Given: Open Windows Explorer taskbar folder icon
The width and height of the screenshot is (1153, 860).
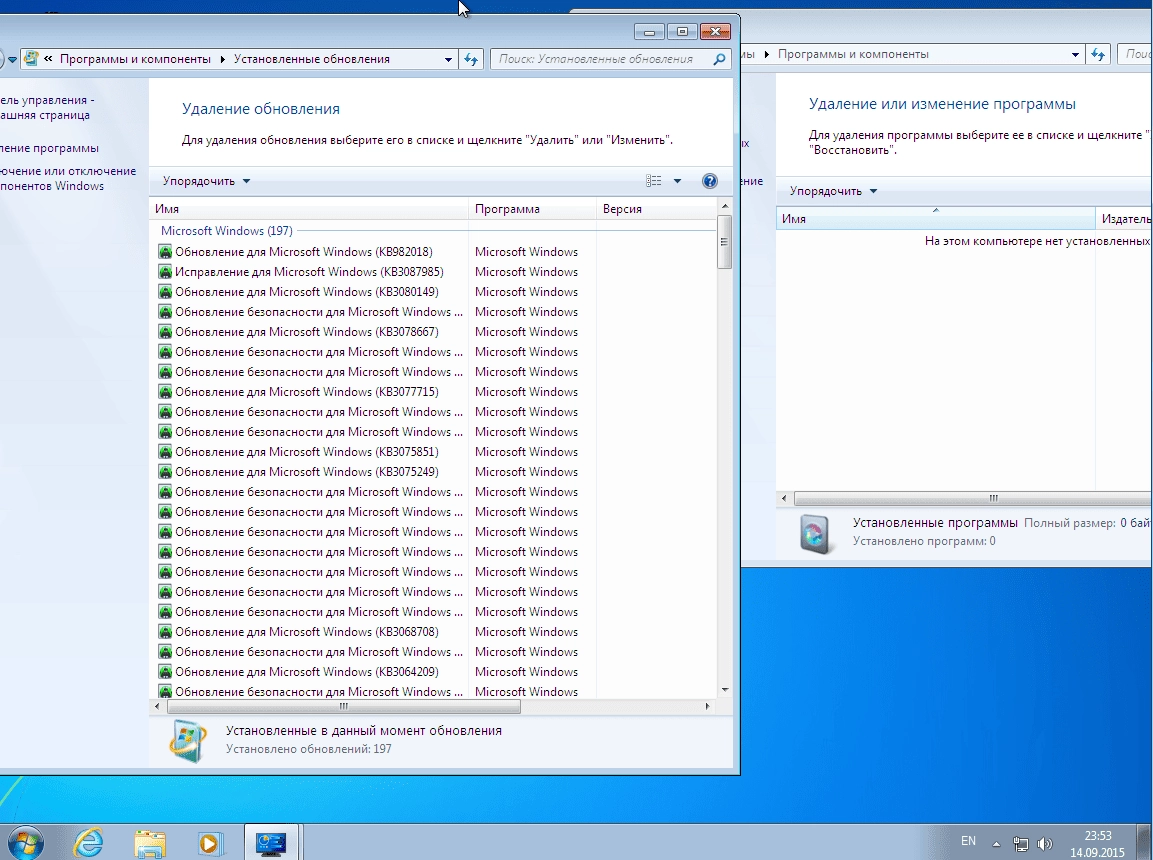Looking at the screenshot, I should (x=150, y=843).
